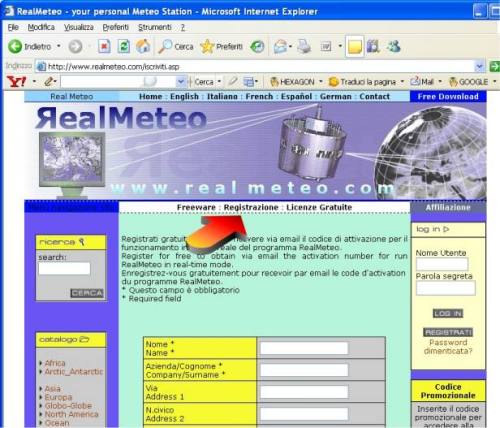Click the highlighter icon in Yahoo toolbar
Image resolution: width=500 pixels, height=428 pixels.
(233, 81)
